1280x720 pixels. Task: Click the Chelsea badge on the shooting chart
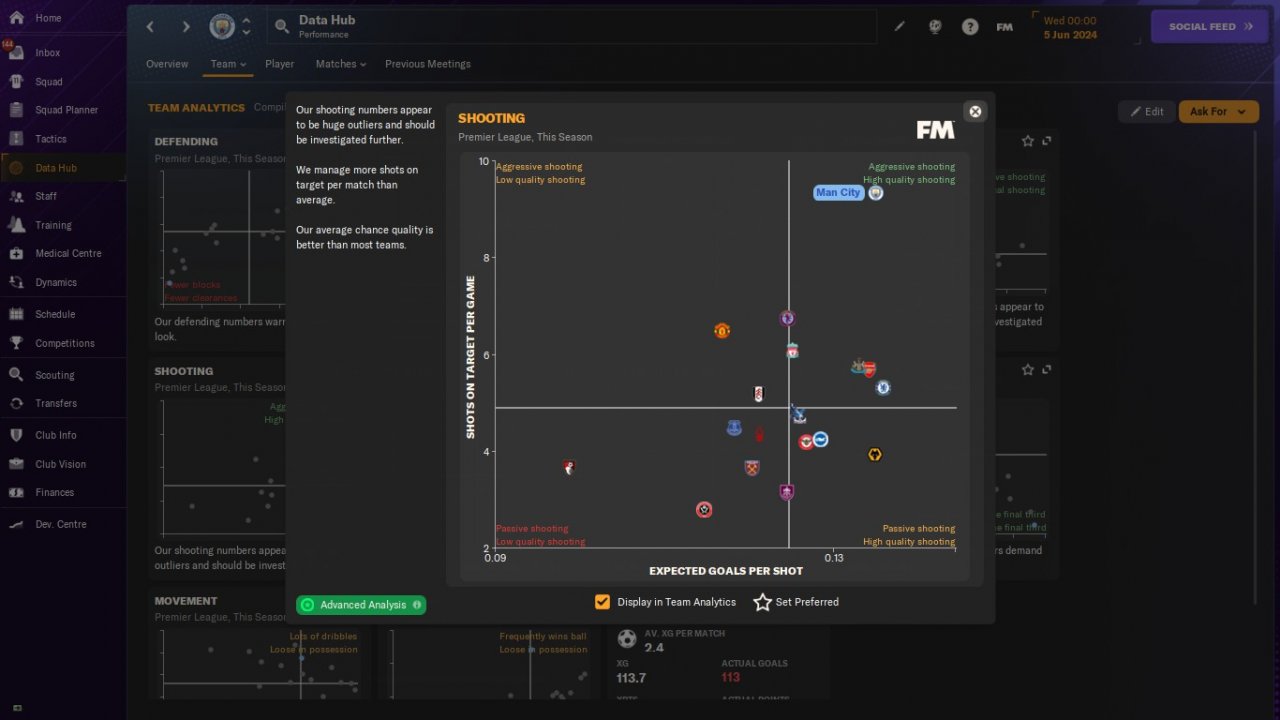coord(883,388)
